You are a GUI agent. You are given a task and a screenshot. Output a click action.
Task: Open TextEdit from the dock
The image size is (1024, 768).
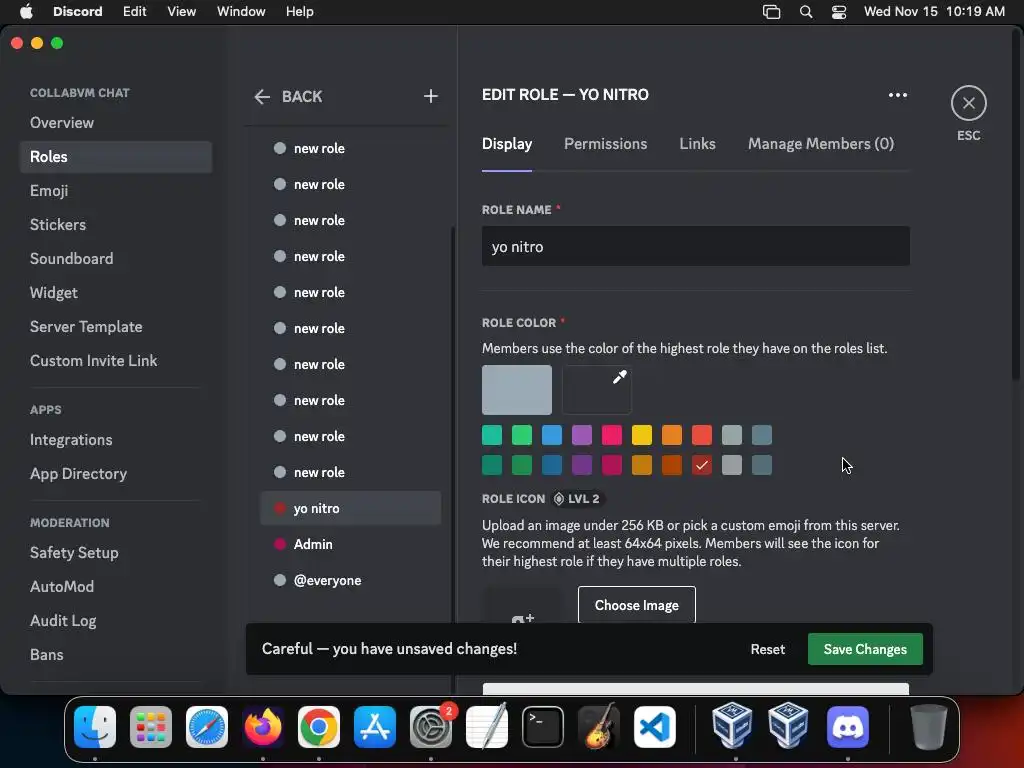click(487, 727)
